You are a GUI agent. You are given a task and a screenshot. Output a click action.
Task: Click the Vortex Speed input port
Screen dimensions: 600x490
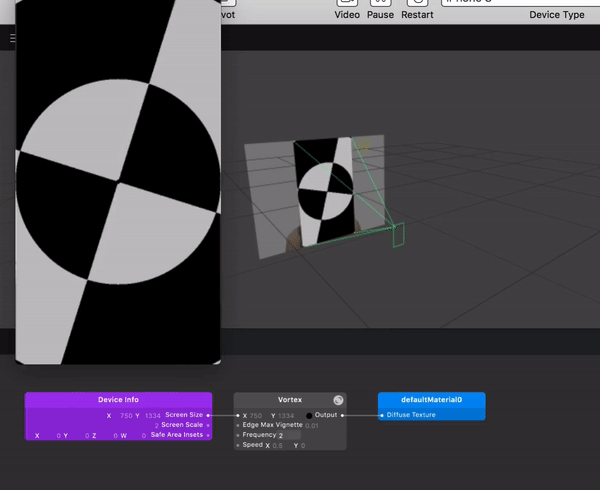[238, 445]
